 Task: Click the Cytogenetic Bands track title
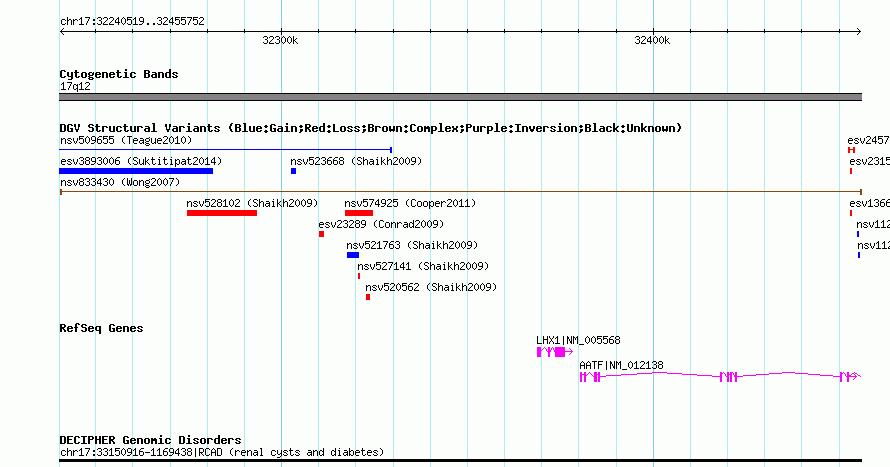119,74
